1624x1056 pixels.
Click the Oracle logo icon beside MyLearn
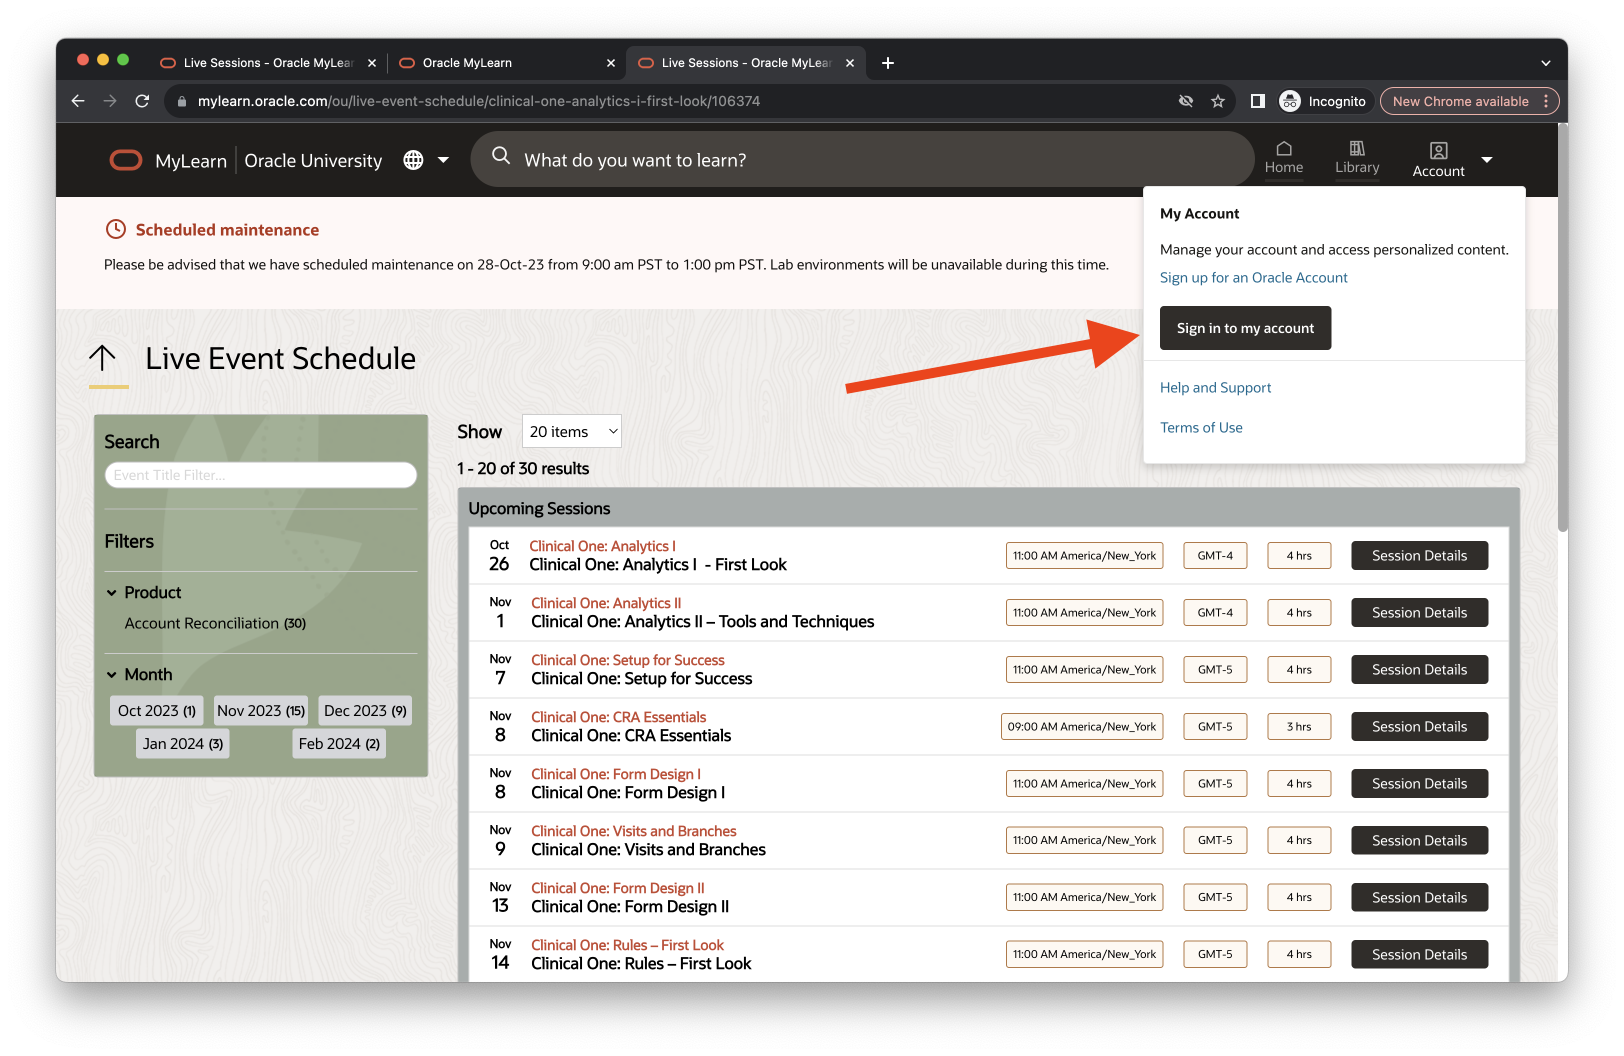(x=126, y=160)
